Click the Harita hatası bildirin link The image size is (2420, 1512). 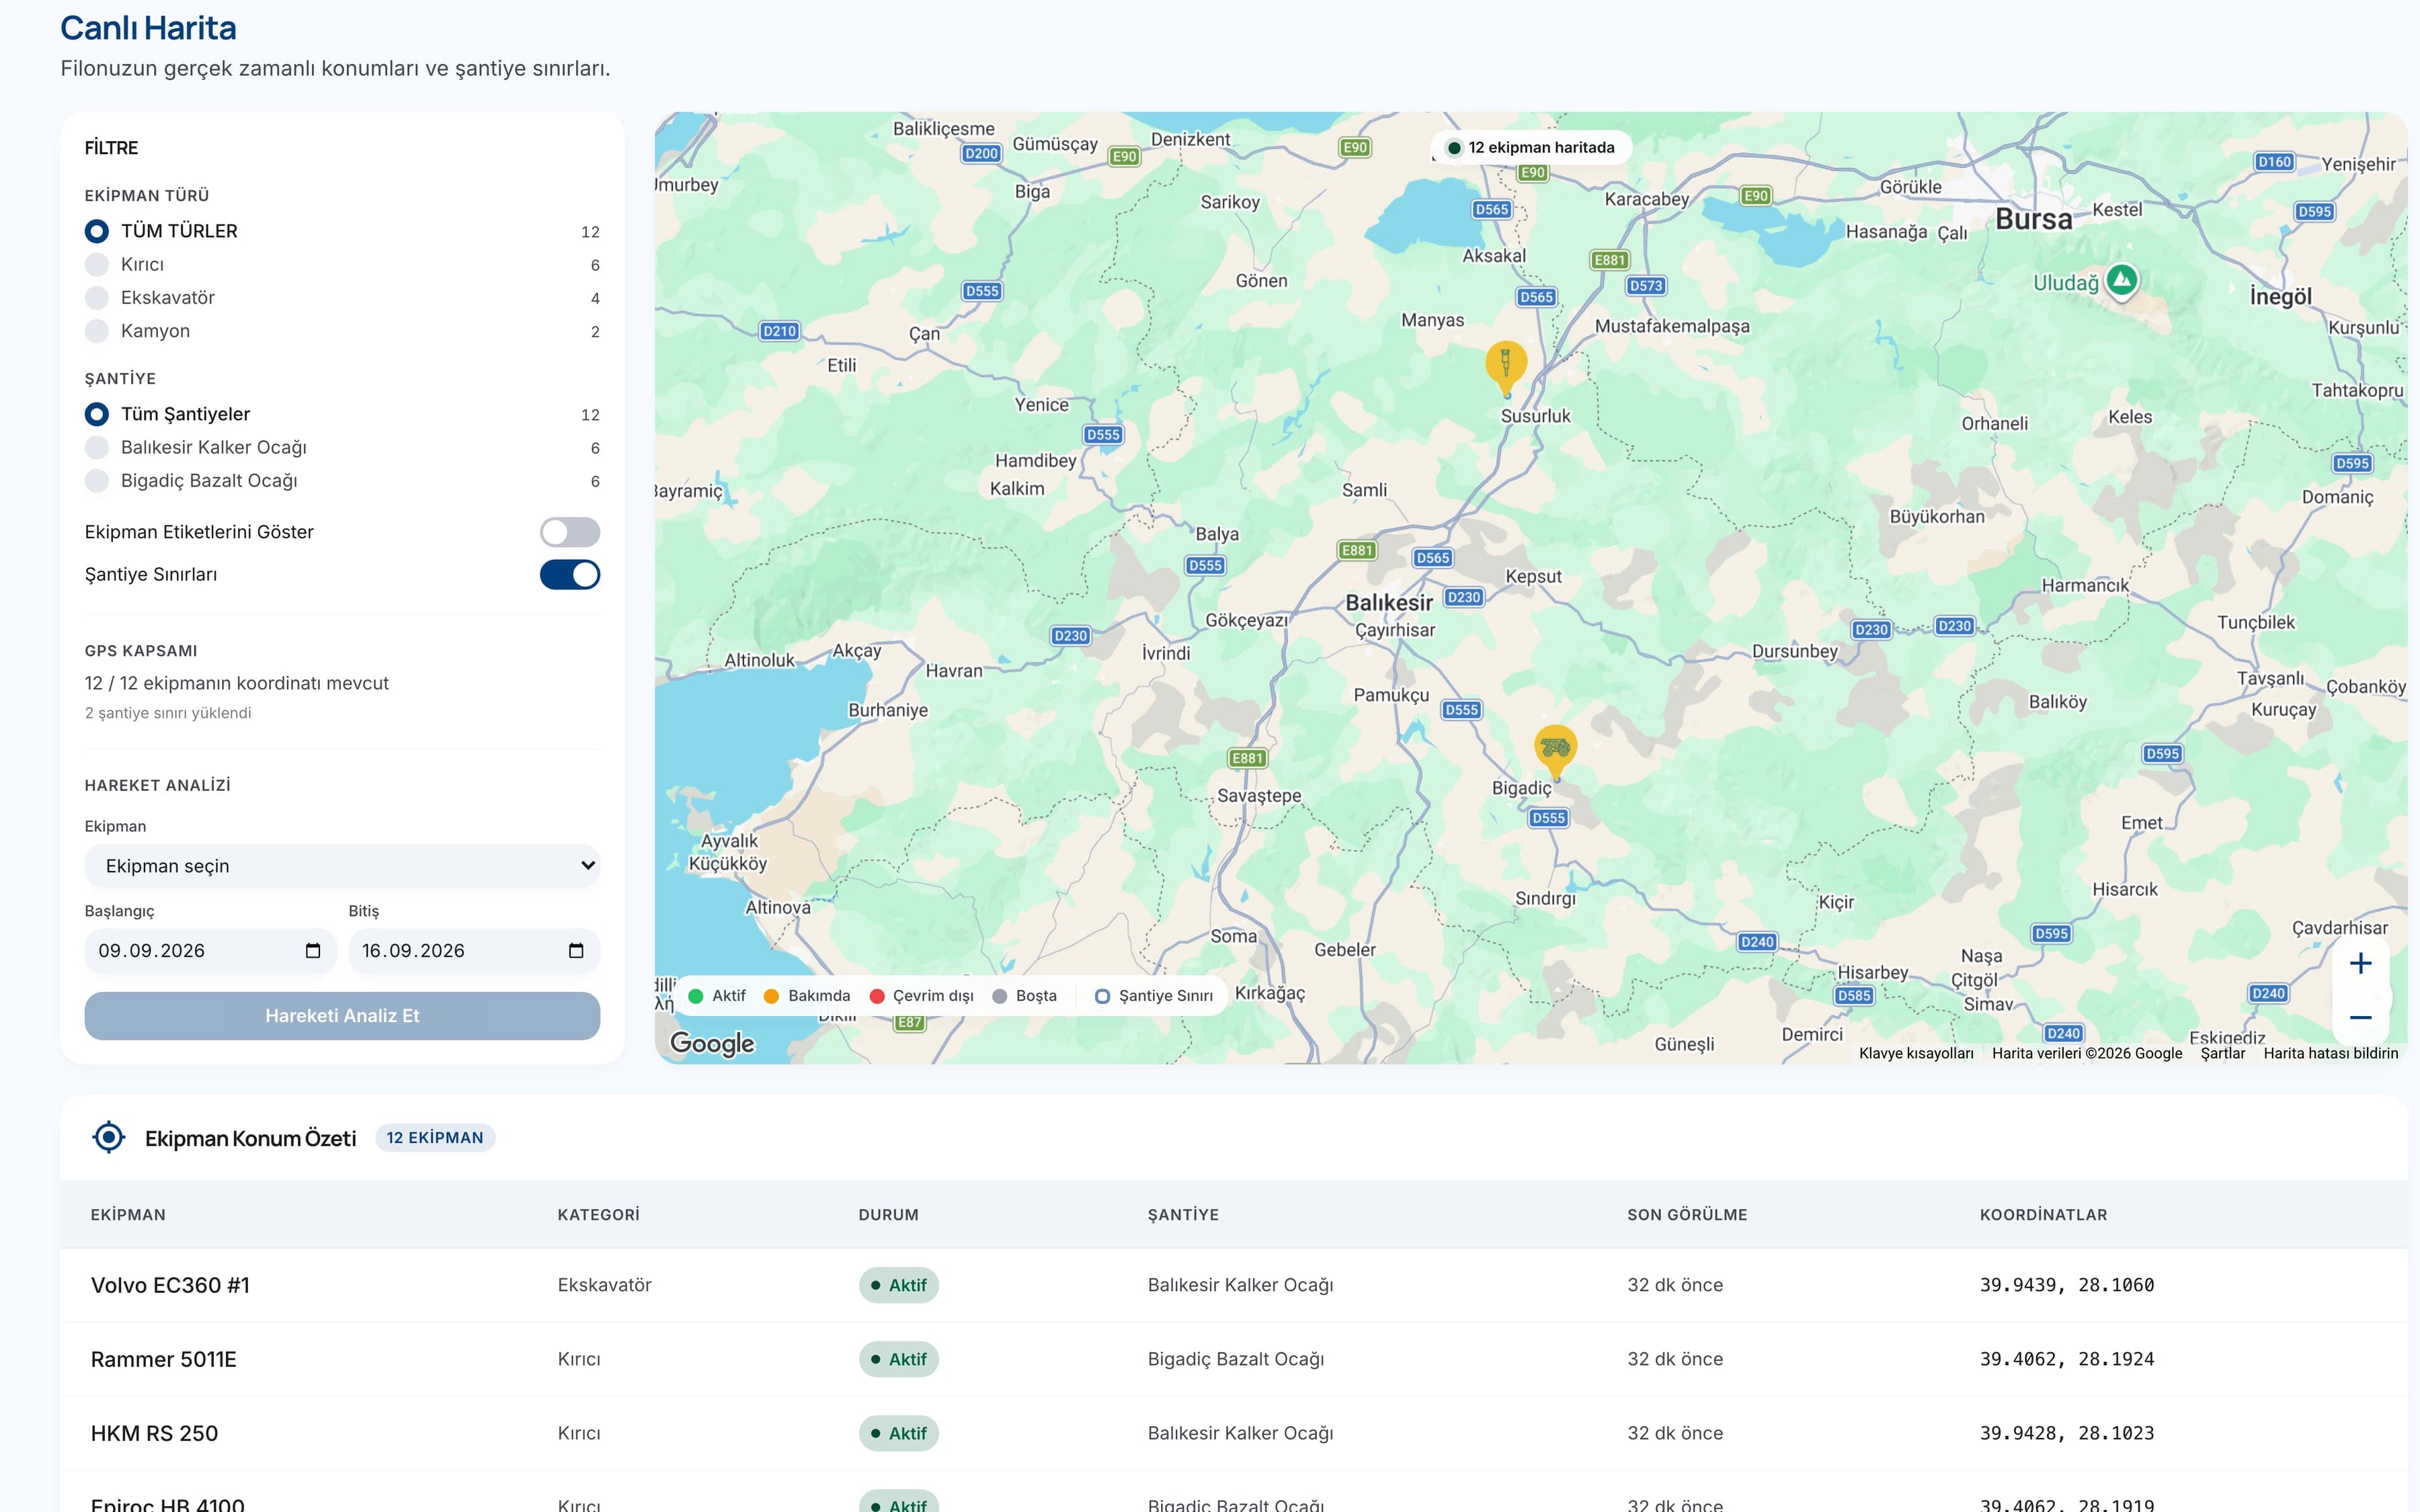coord(2330,1053)
